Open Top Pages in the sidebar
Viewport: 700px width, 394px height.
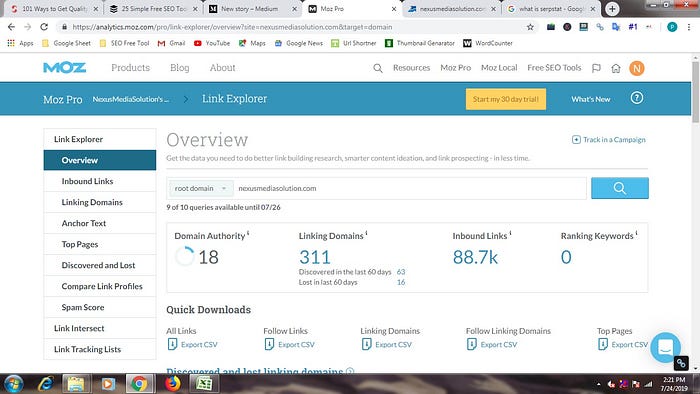[100, 244]
